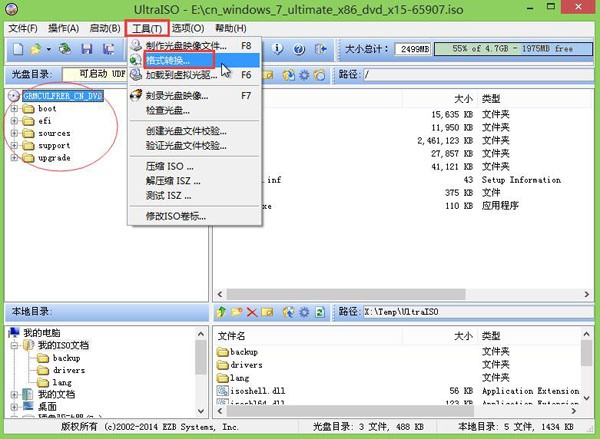This screenshot has width=600, height=439.
Task: Expand the efi folder tree node
Action: tap(14, 121)
